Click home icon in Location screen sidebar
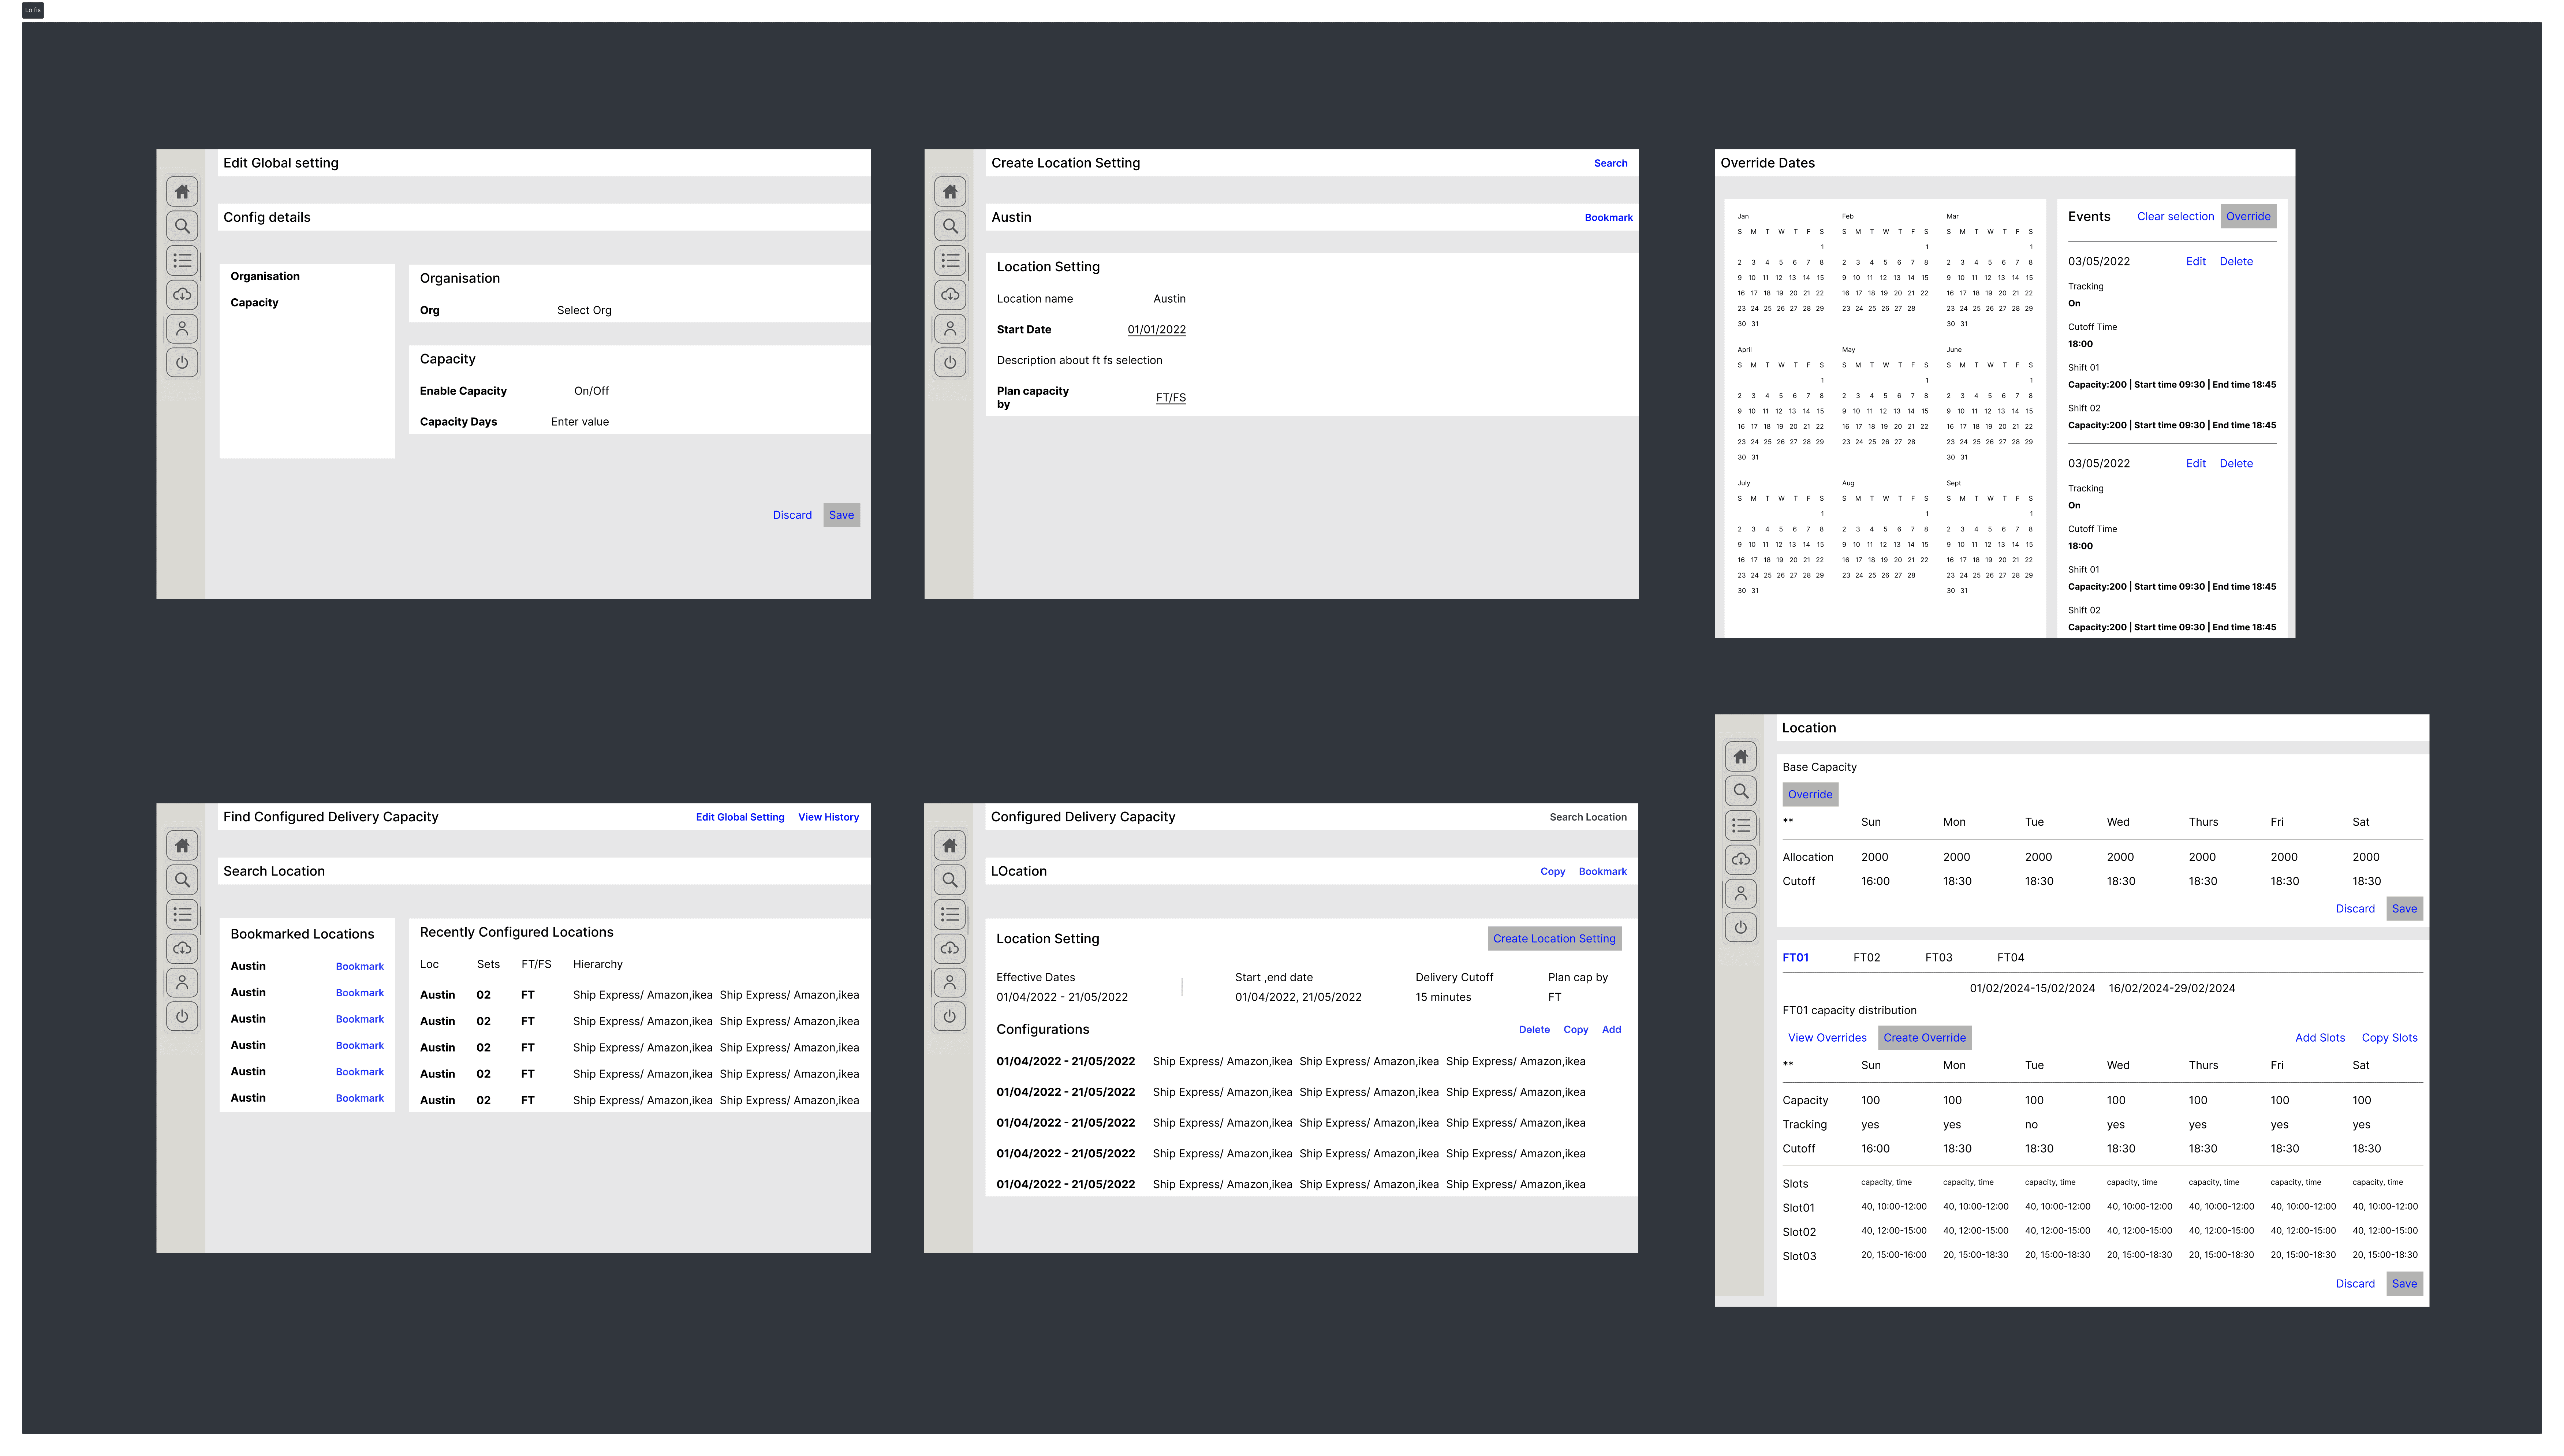Screen dimensions: 2564x1456 [1741, 757]
